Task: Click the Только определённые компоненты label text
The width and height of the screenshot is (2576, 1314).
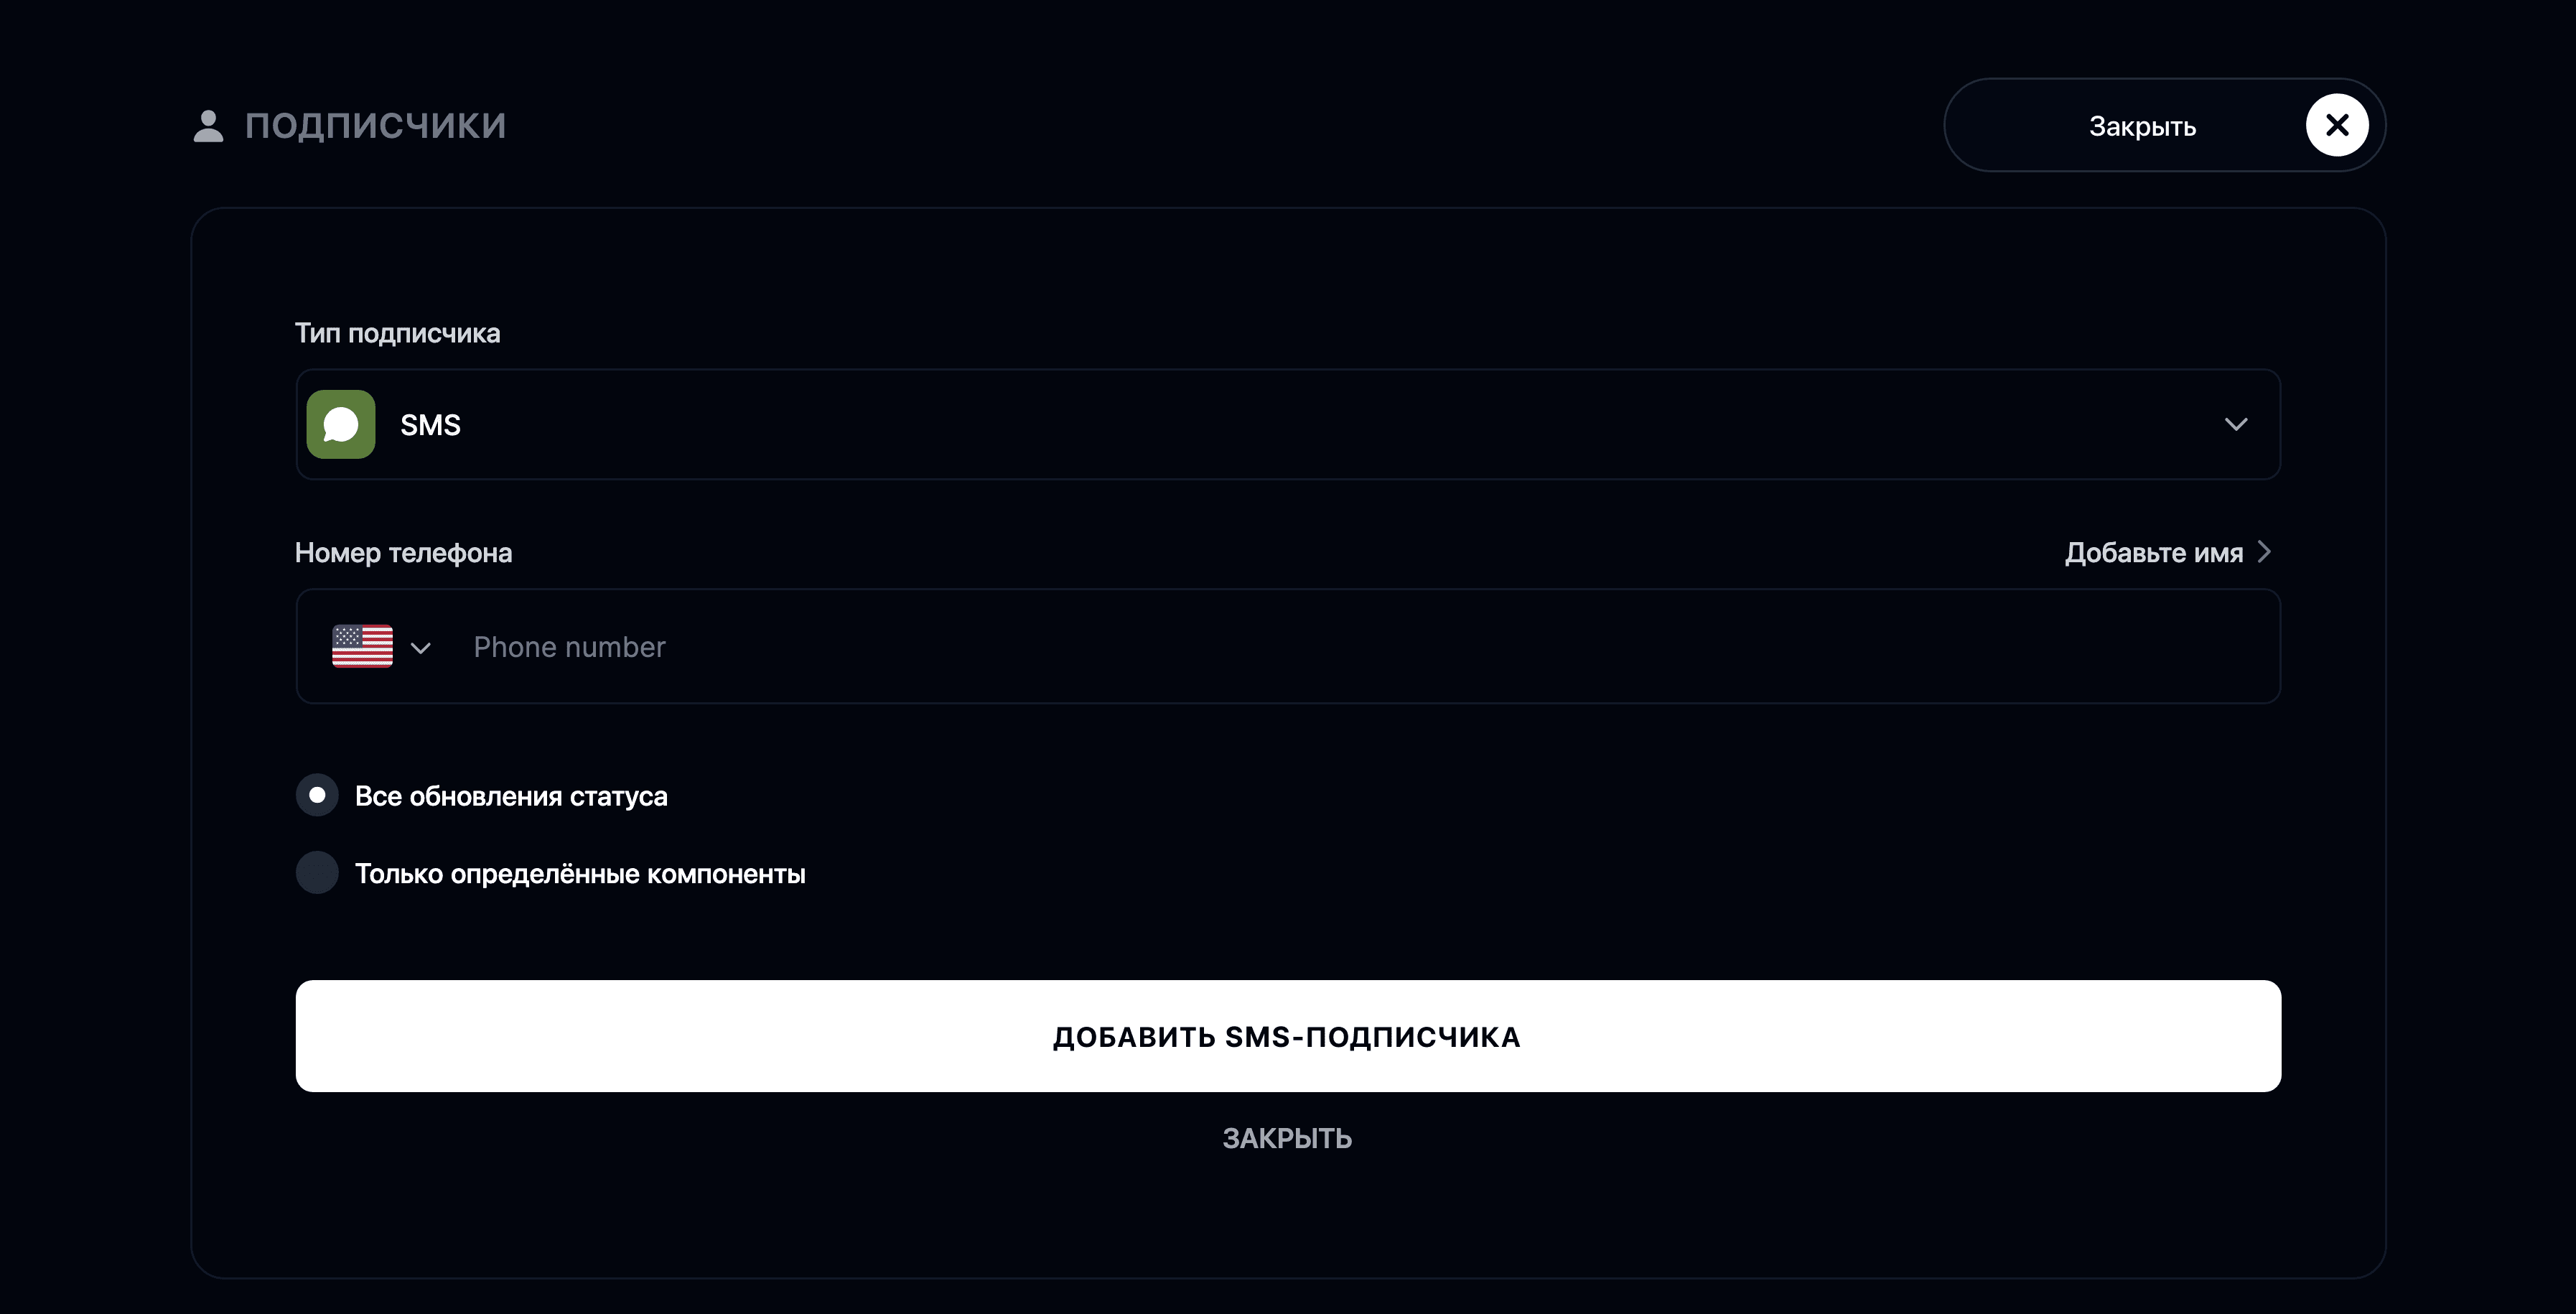Action: [580, 874]
